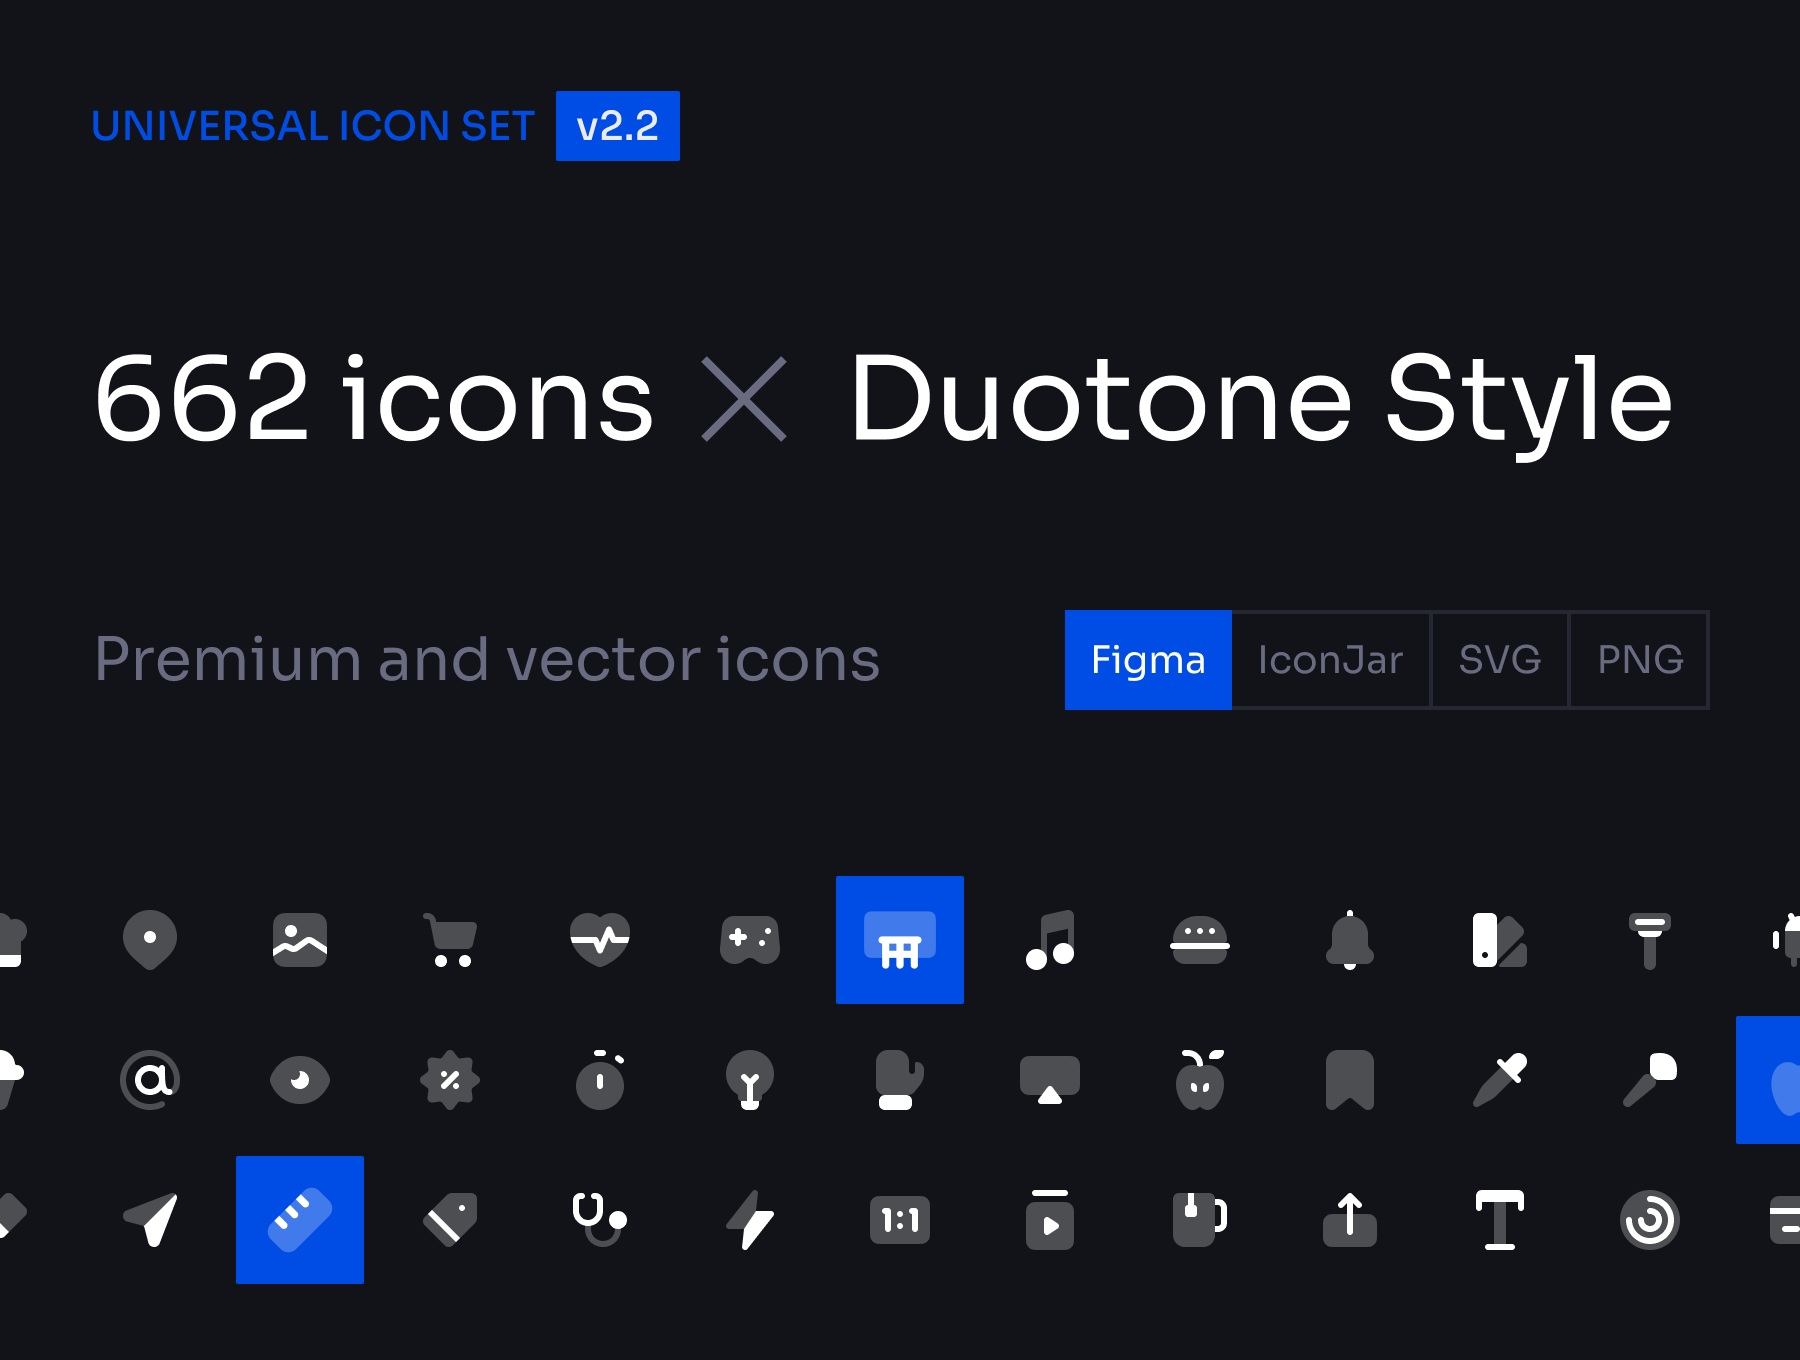Select the bookmark icon
Image resolution: width=1800 pixels, height=1360 pixels.
tap(1350, 1080)
